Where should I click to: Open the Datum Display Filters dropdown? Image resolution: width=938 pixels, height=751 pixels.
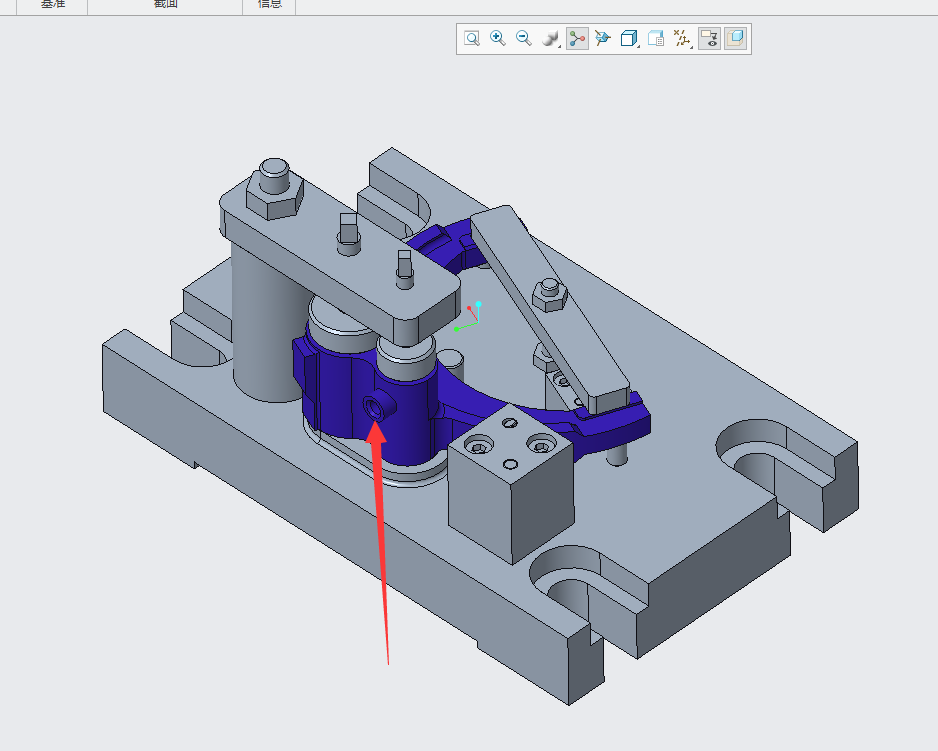point(683,39)
